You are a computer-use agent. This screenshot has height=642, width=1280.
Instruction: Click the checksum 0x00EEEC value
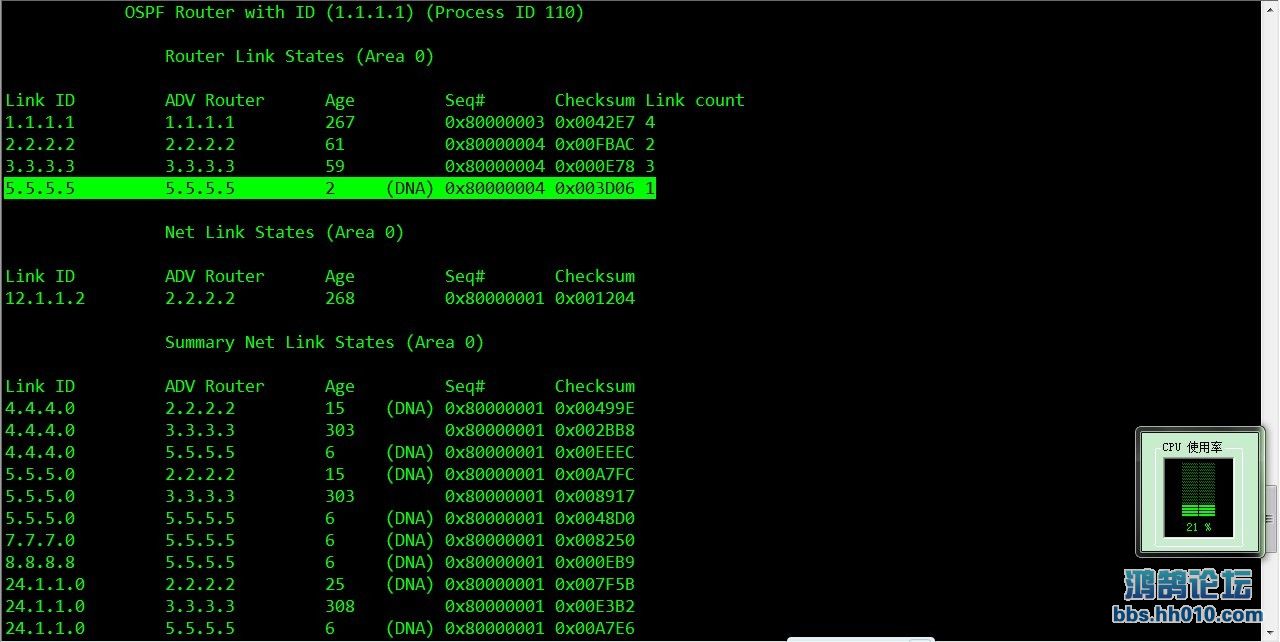(x=594, y=452)
